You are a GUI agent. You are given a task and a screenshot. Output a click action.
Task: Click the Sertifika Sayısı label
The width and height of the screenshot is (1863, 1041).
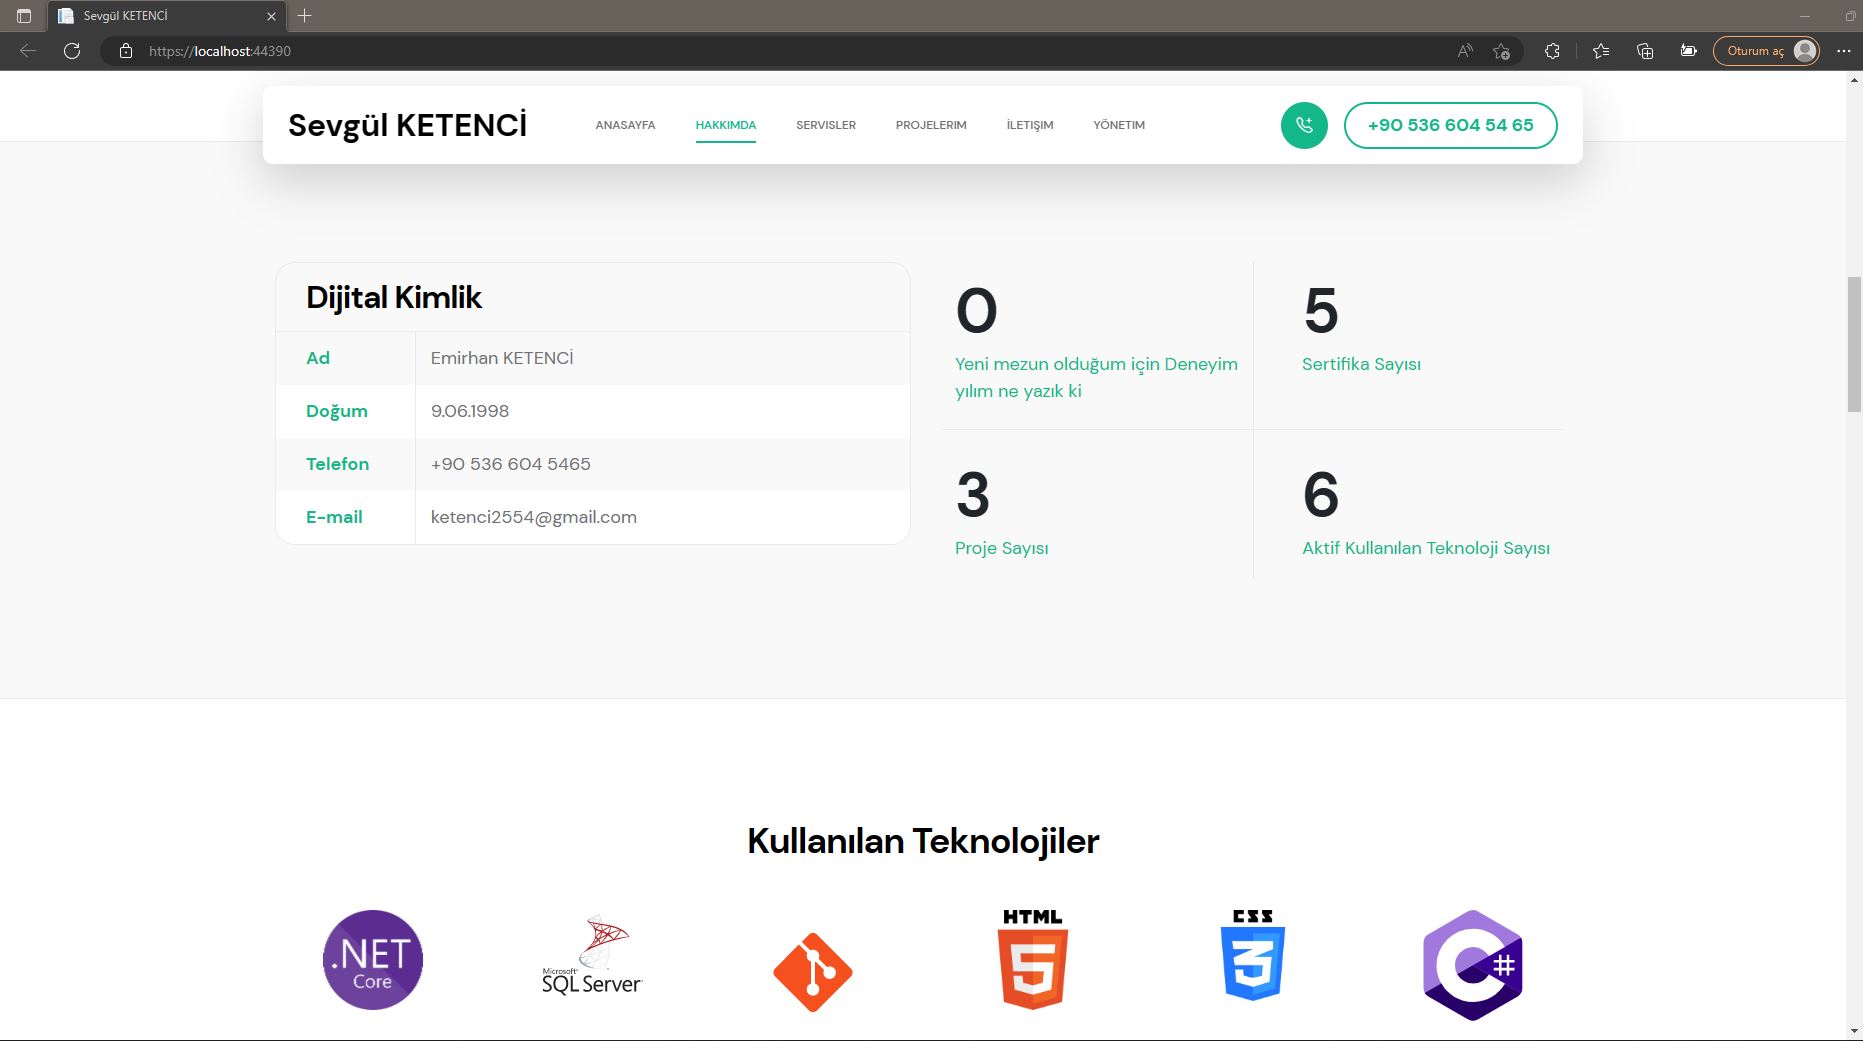click(1361, 364)
